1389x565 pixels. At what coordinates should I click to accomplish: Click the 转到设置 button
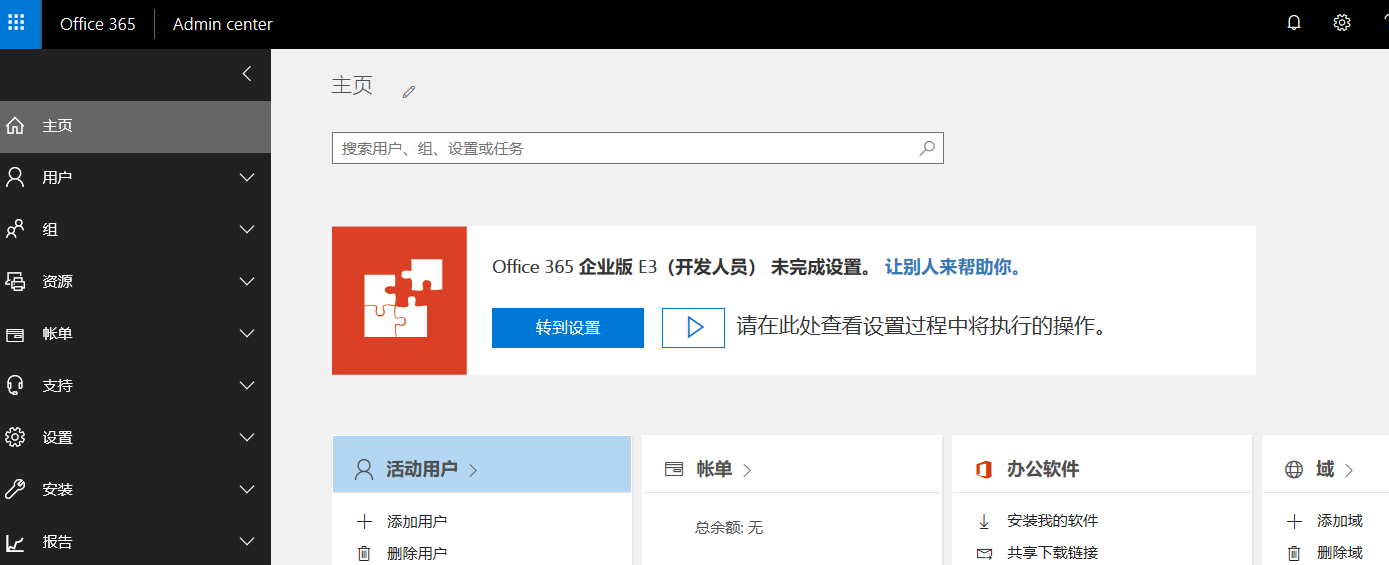click(568, 327)
